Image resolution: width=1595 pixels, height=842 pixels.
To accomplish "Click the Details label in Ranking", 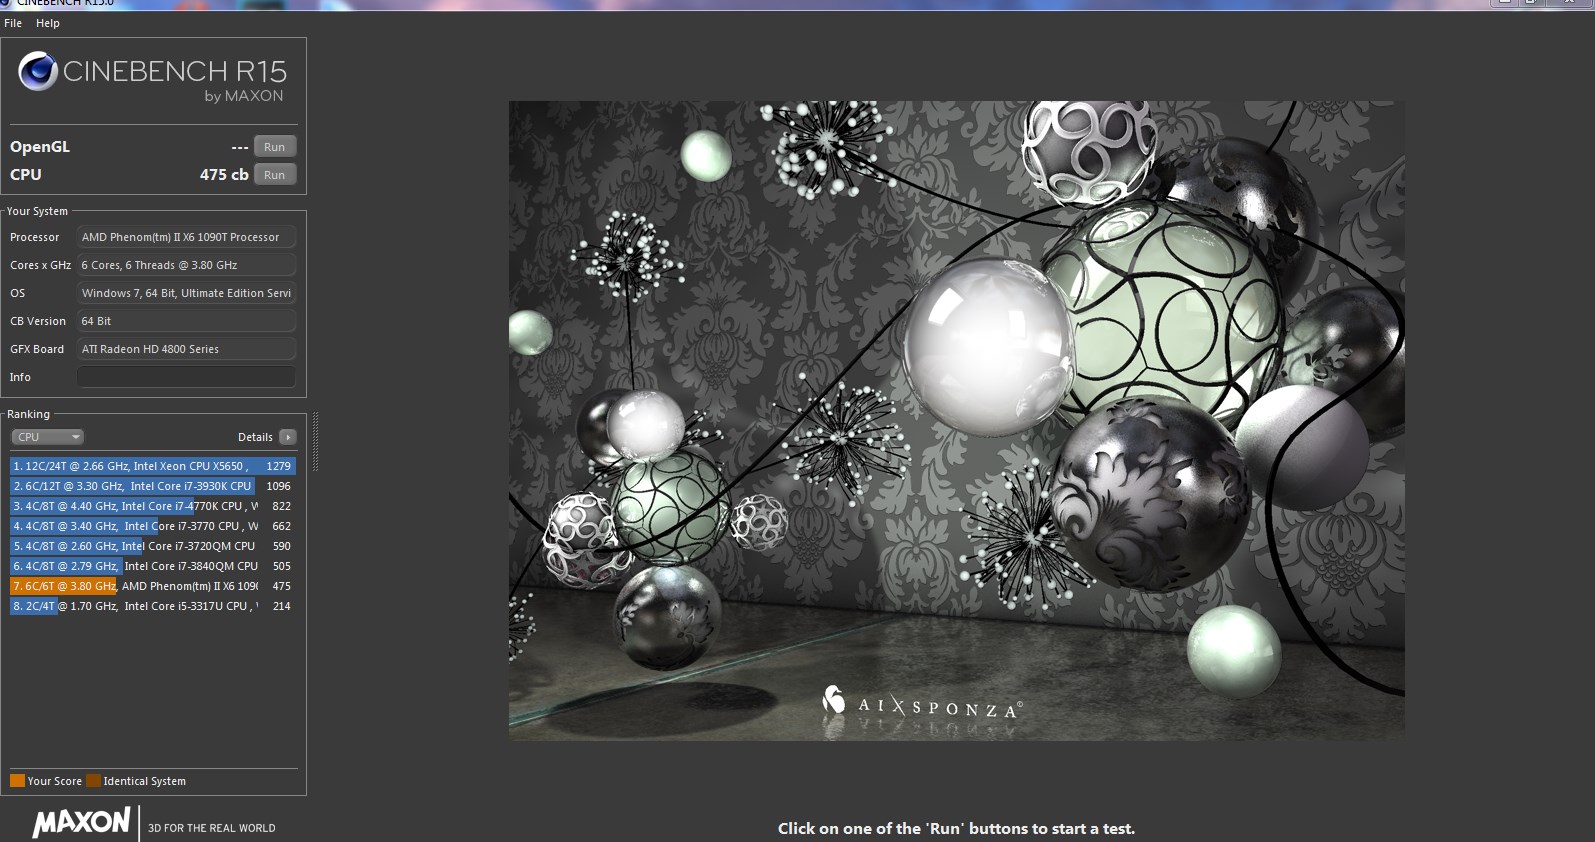I will [x=255, y=437].
